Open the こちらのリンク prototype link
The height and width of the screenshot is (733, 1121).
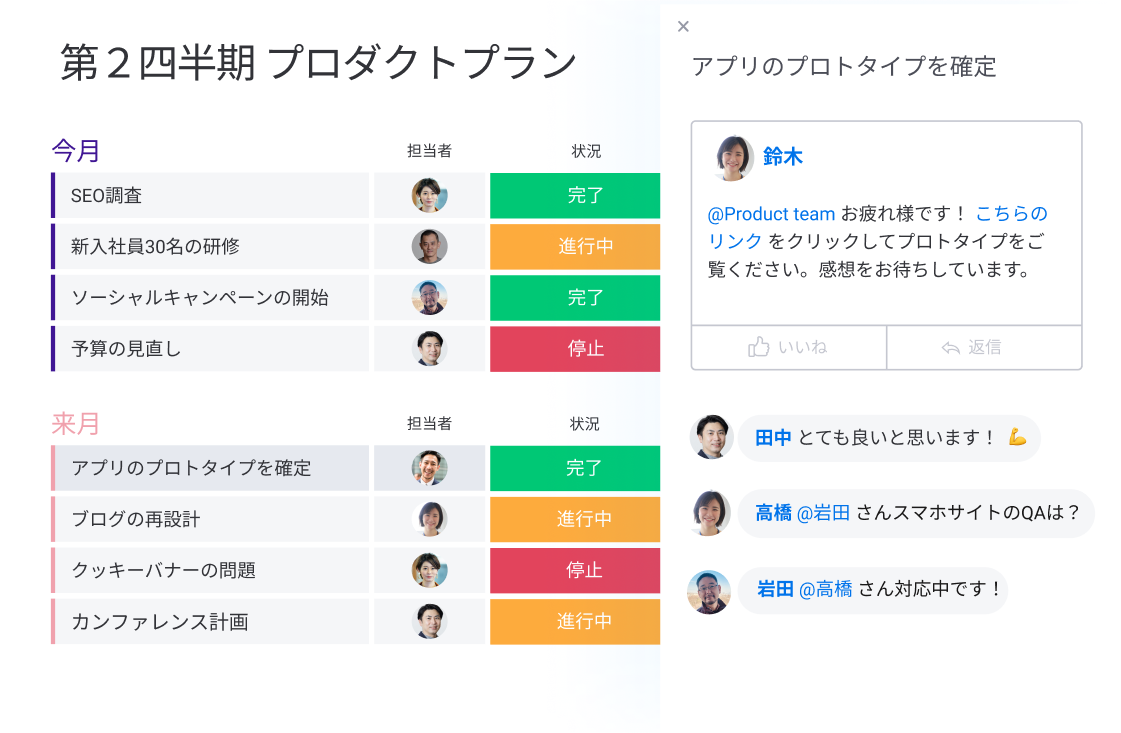pos(1011,214)
